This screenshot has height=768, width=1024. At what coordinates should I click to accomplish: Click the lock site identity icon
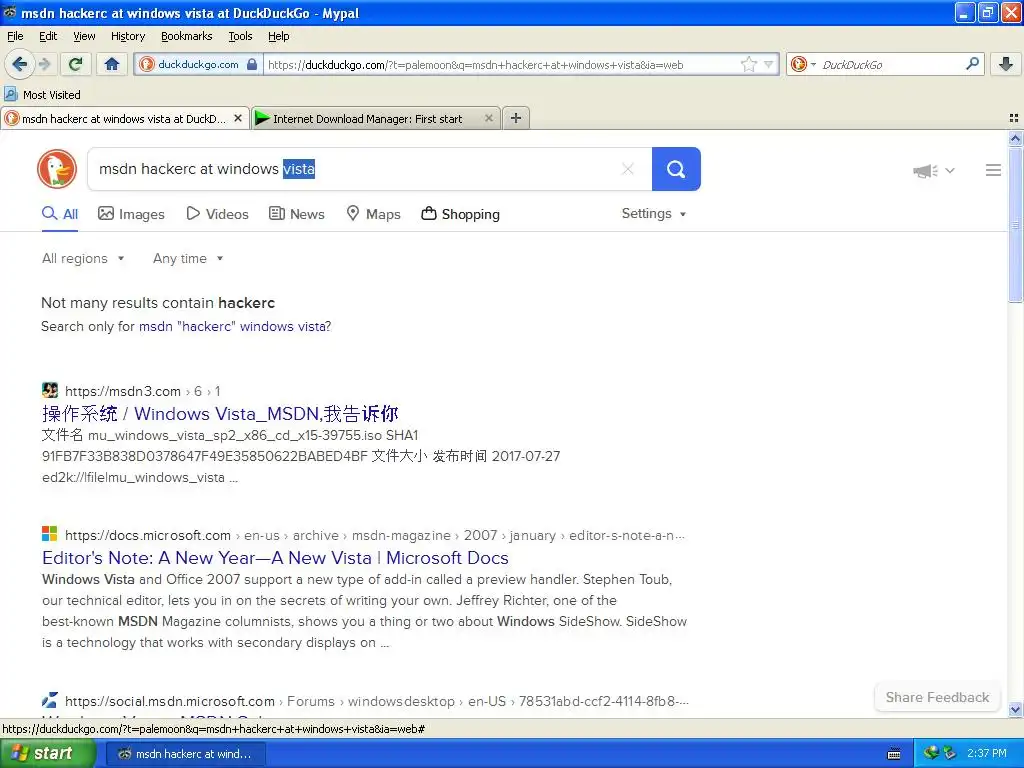(x=252, y=64)
